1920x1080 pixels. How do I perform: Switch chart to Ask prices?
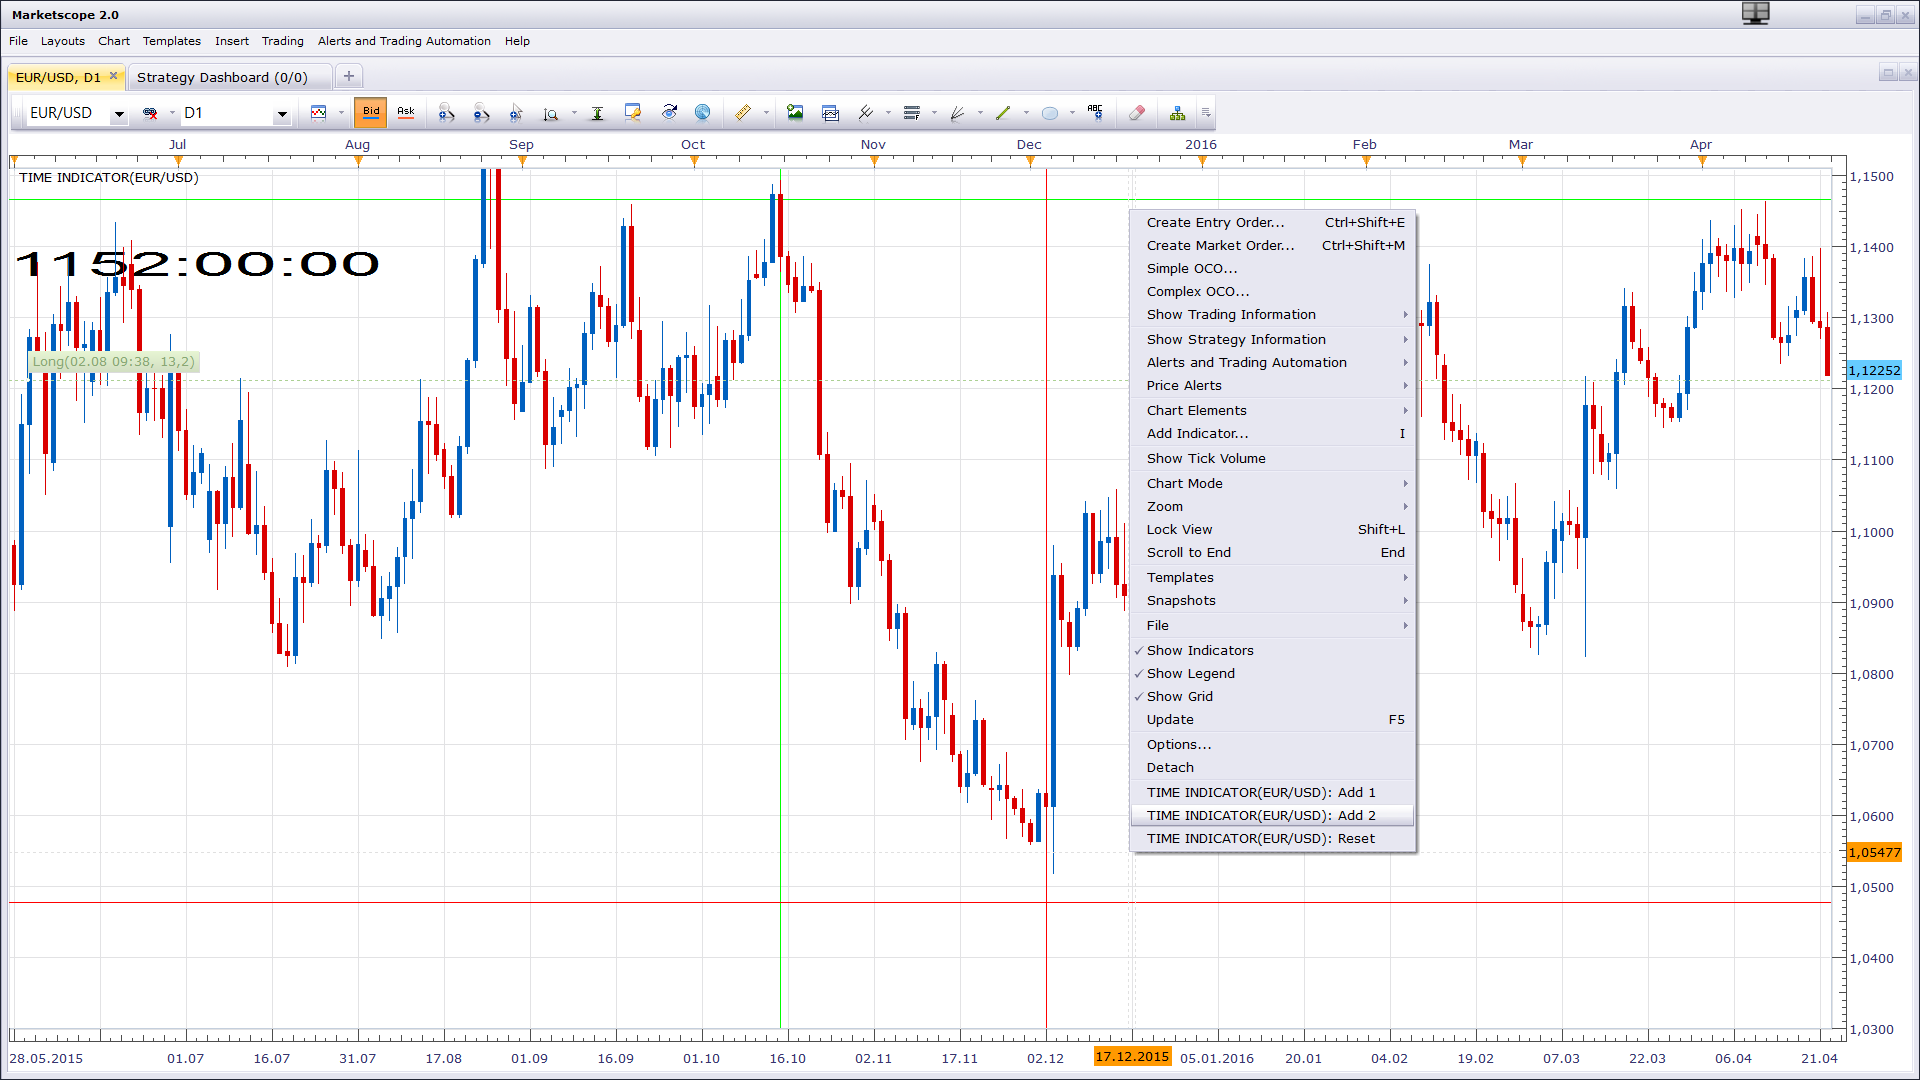tap(406, 113)
